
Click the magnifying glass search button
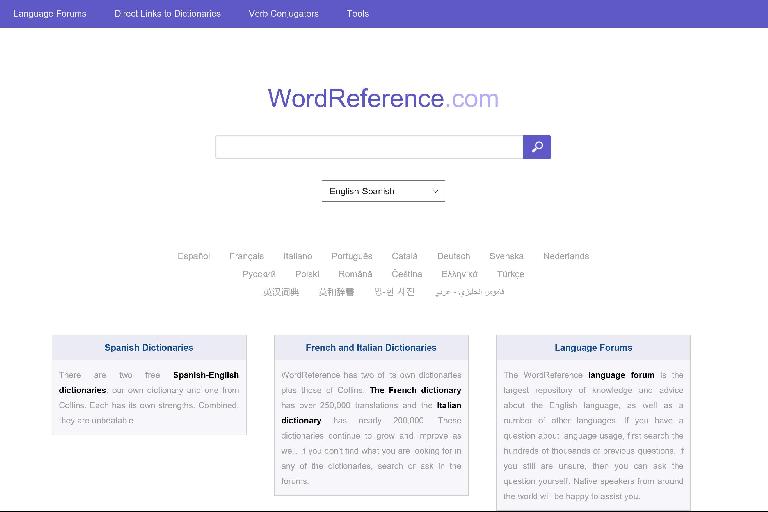(537, 147)
